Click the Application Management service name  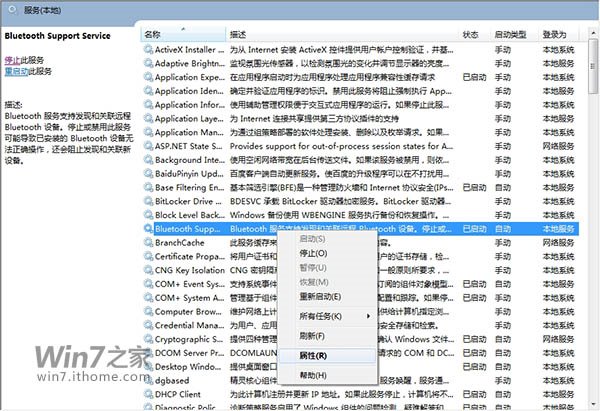click(189, 132)
